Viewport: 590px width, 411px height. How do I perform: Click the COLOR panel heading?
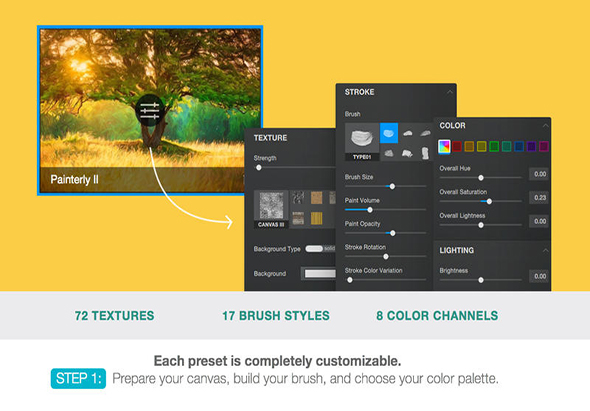pyautogui.click(x=453, y=126)
